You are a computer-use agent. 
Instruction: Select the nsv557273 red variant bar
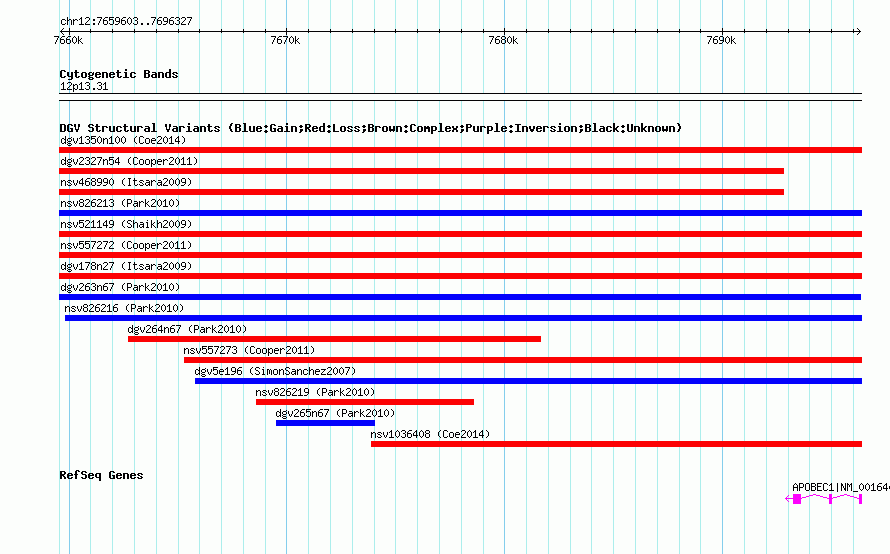coord(523,360)
